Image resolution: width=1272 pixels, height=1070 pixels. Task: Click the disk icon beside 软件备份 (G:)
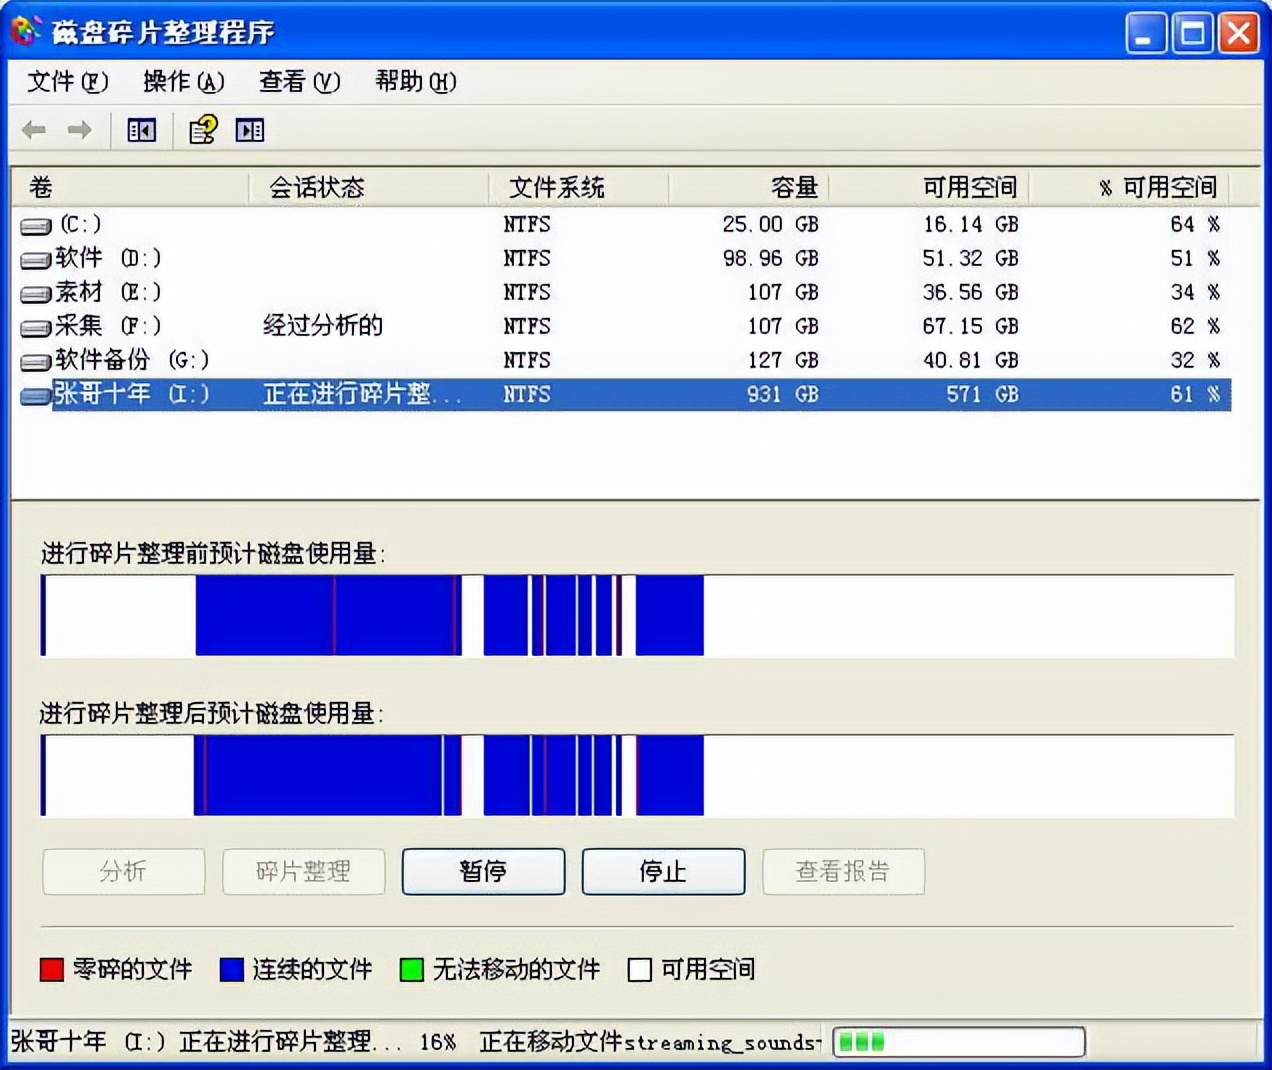tap(35, 361)
